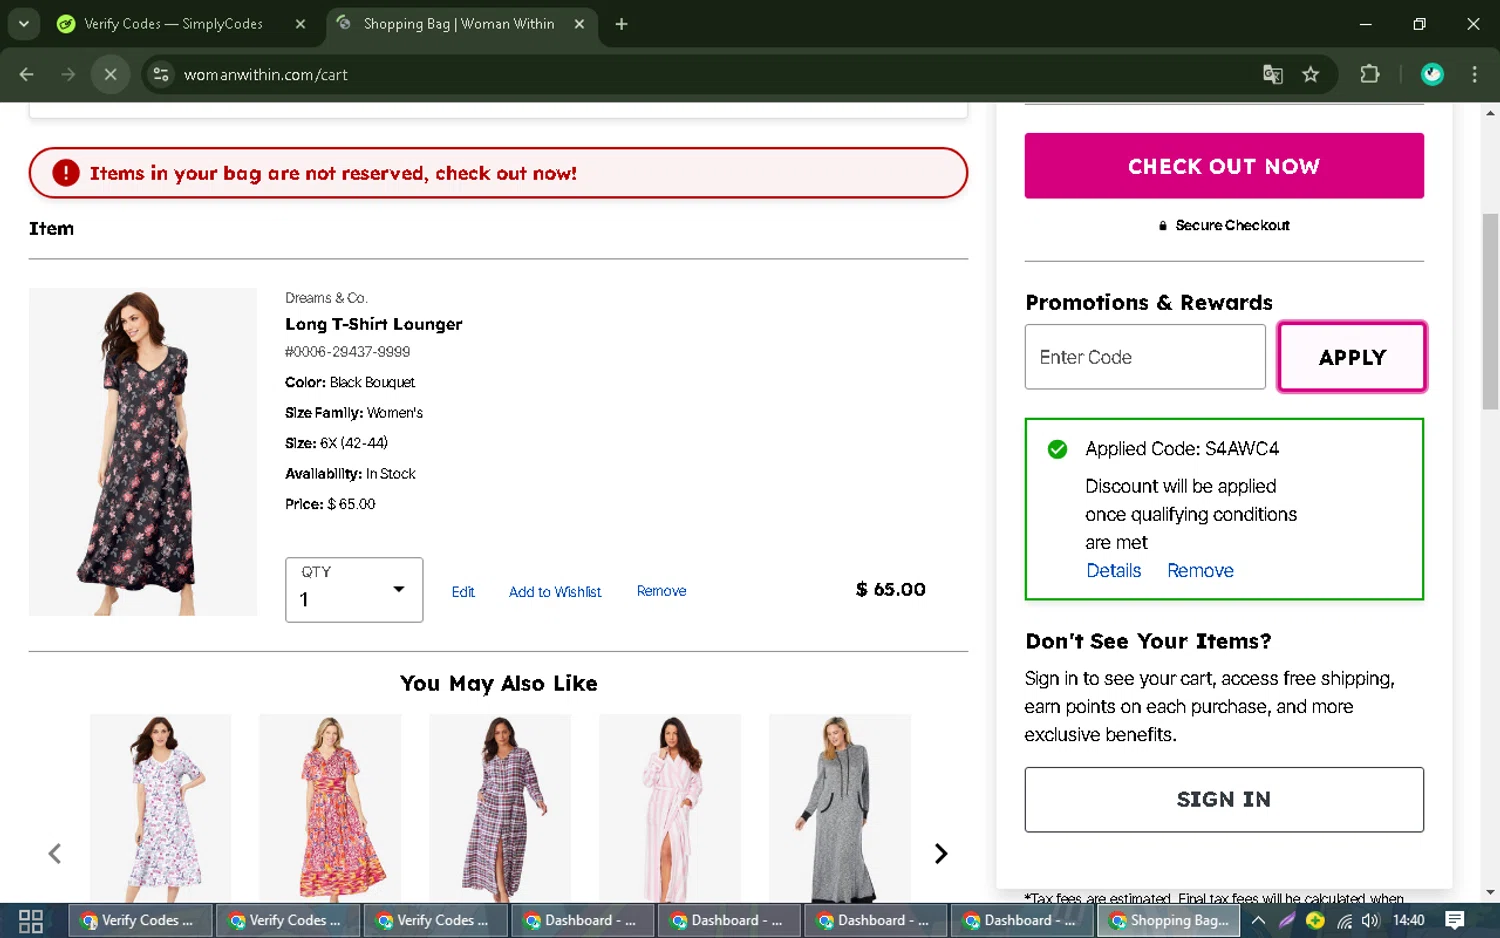Focus the Enter Code promo field
The width and height of the screenshot is (1500, 938).
point(1145,357)
